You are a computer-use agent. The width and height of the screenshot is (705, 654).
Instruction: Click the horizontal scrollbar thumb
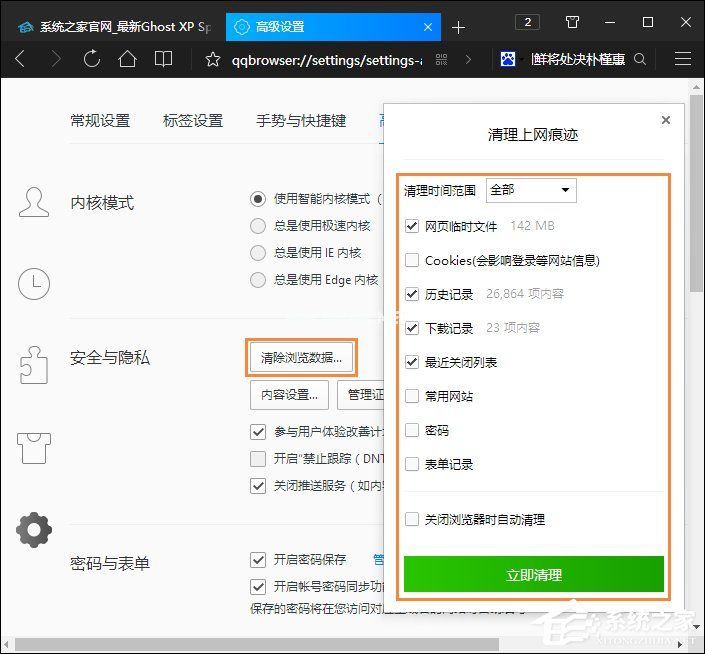pyautogui.click(x=257, y=645)
